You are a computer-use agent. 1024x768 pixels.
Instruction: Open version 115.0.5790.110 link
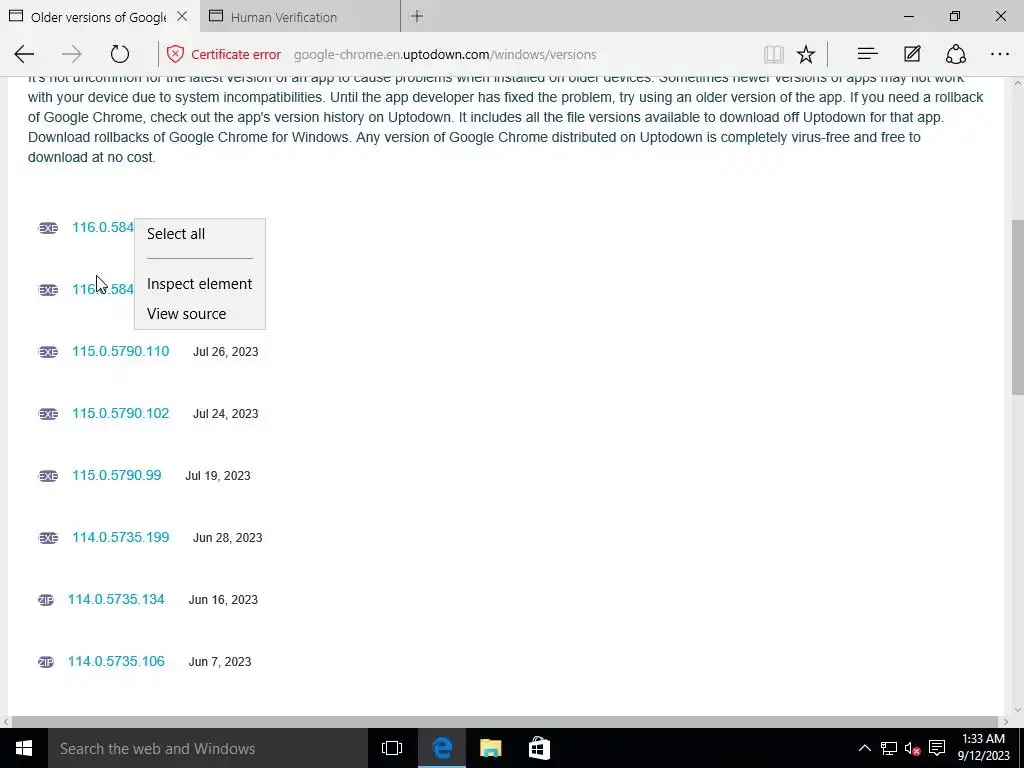coord(120,351)
